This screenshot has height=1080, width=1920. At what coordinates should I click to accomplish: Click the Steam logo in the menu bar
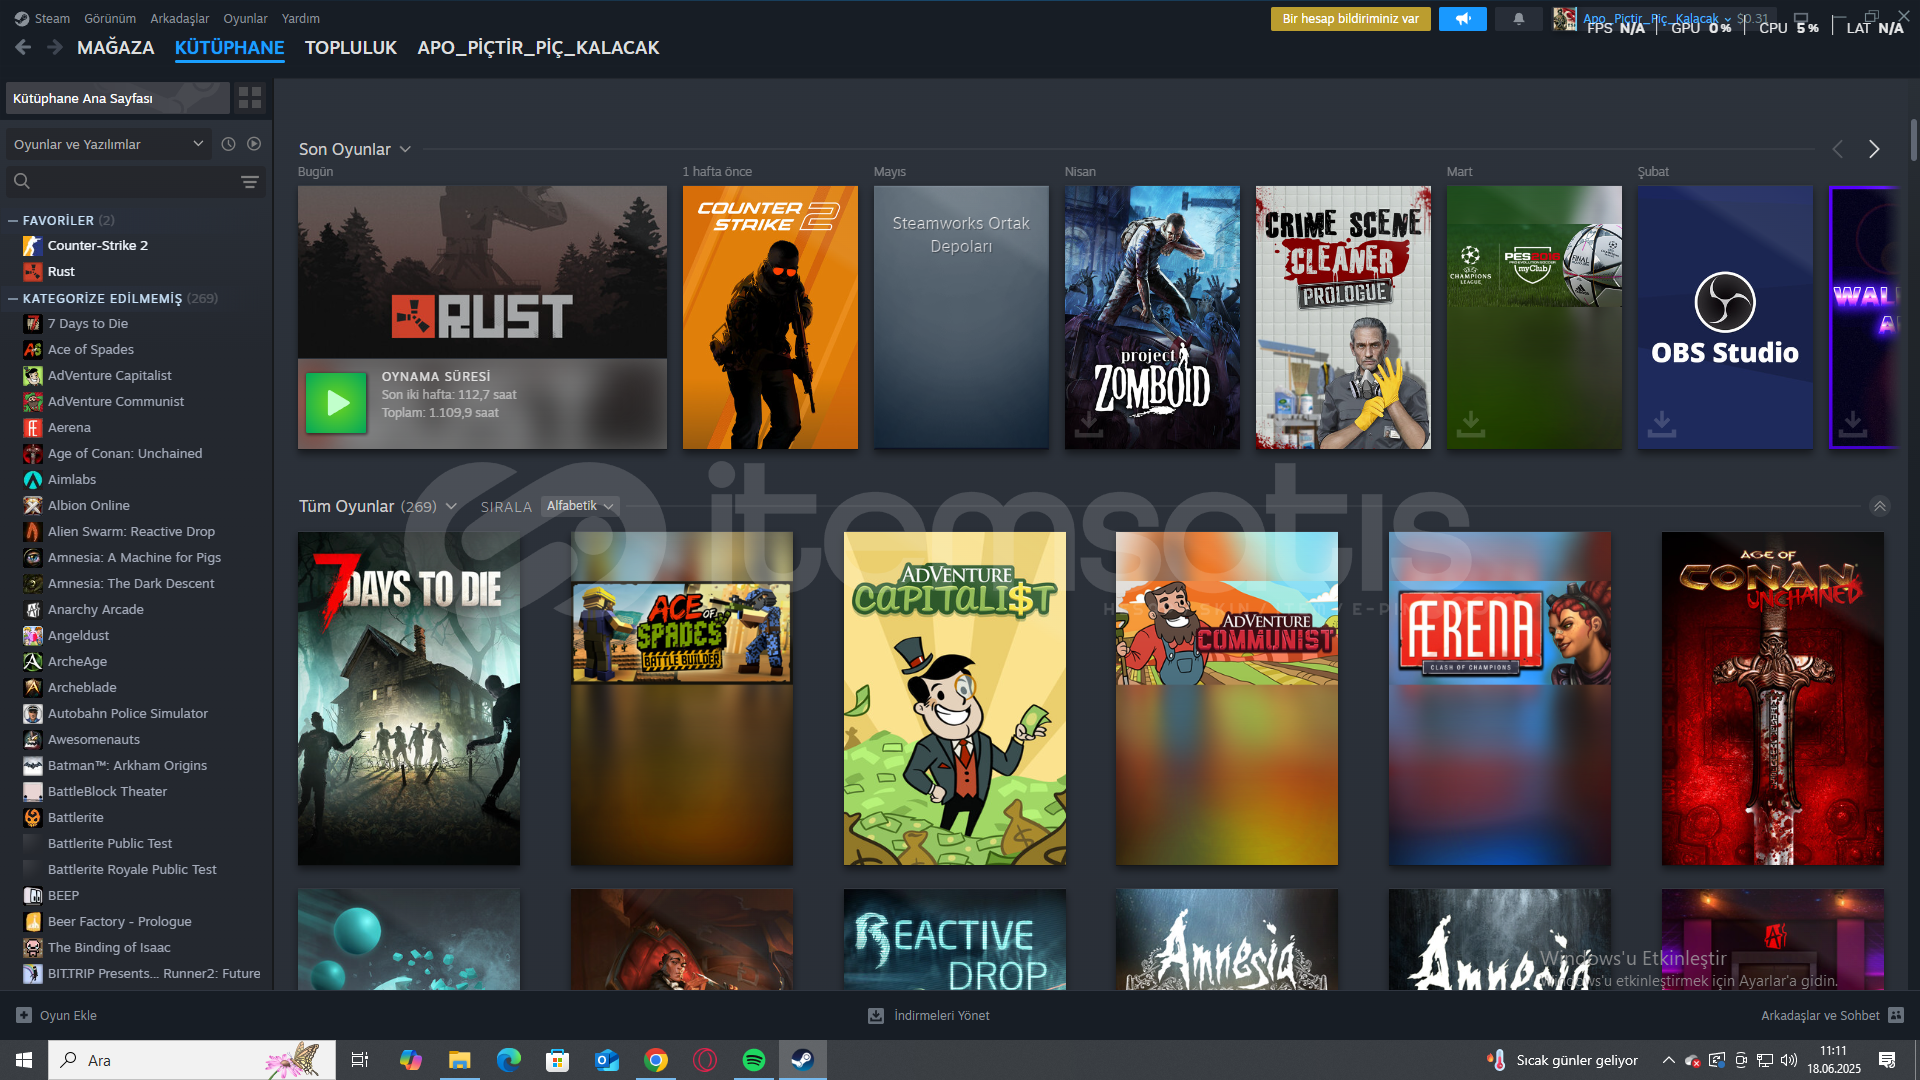click(22, 18)
